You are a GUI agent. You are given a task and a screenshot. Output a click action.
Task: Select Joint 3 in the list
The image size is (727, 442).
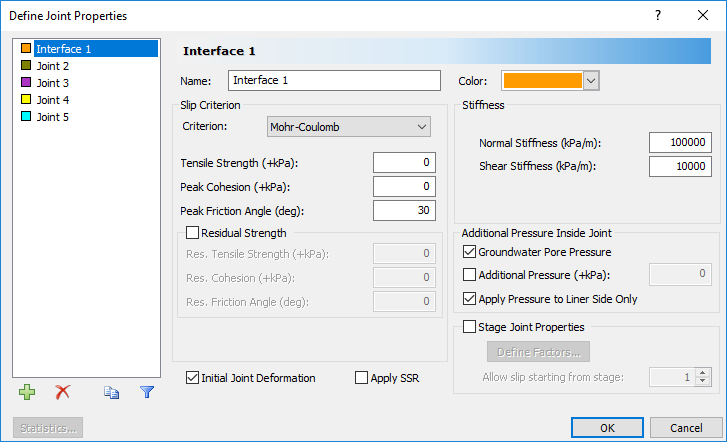tap(52, 83)
